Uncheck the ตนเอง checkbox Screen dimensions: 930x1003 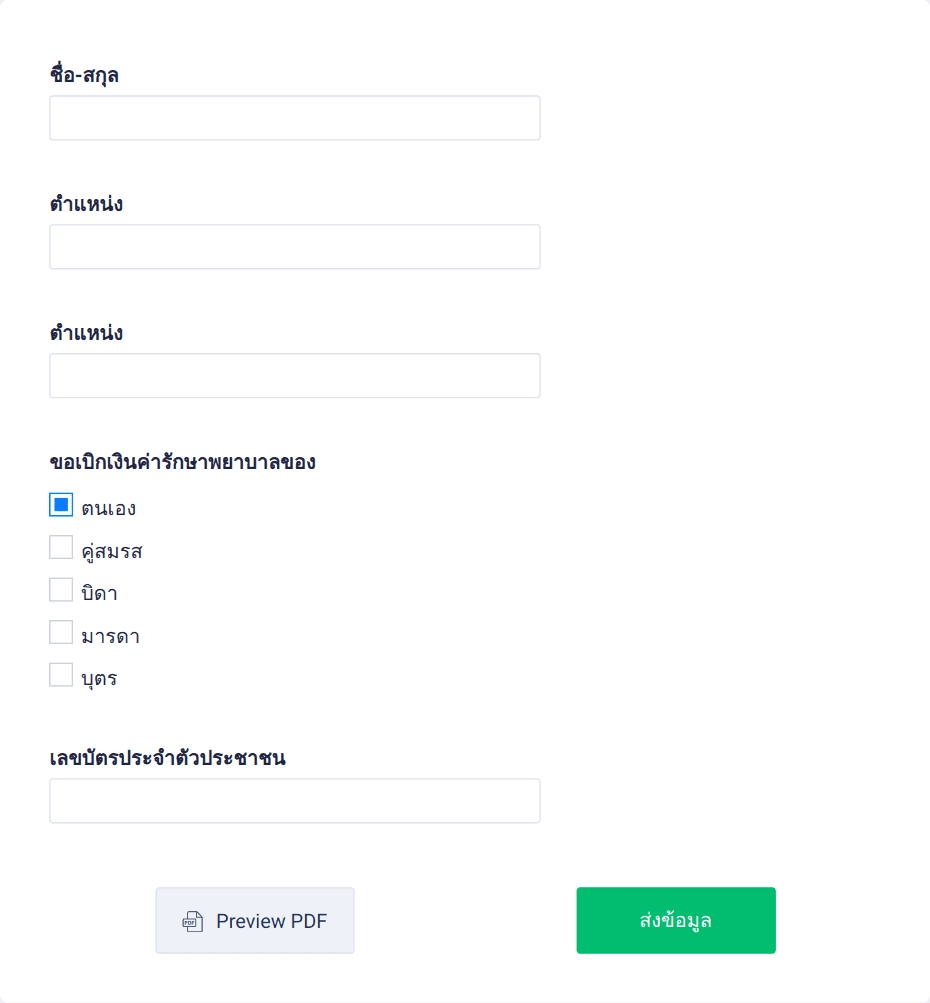tap(61, 505)
